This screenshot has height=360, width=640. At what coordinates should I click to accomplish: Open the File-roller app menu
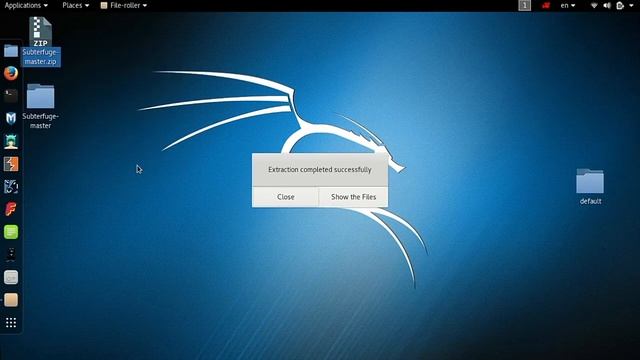tap(124, 5)
